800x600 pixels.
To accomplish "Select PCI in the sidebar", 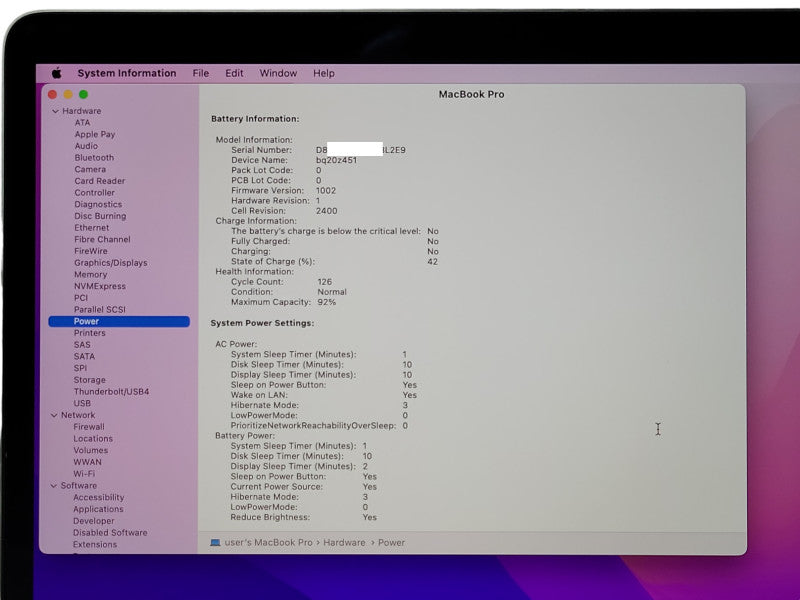I will tap(81, 298).
